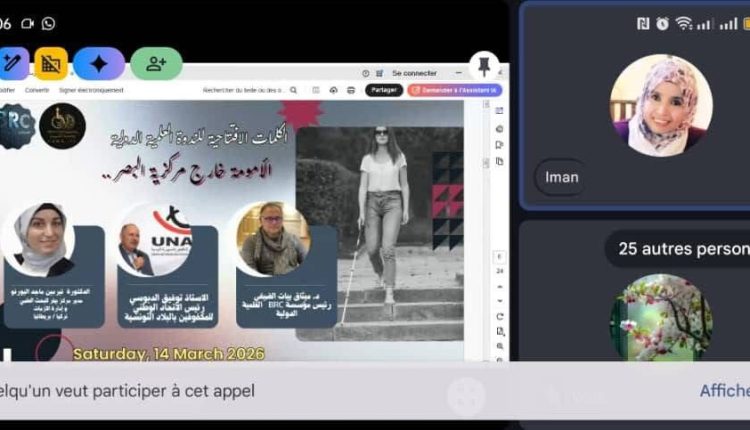Click Demander à l'Assistant IA button

[454, 90]
